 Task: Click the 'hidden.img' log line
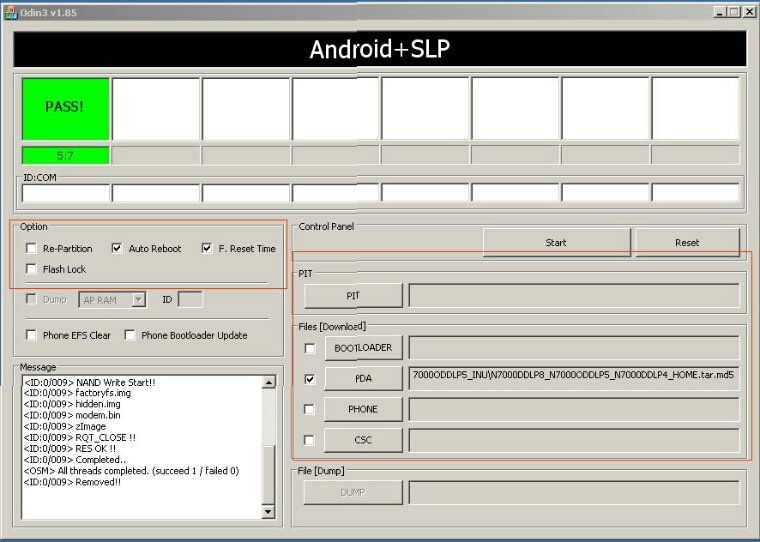72,404
